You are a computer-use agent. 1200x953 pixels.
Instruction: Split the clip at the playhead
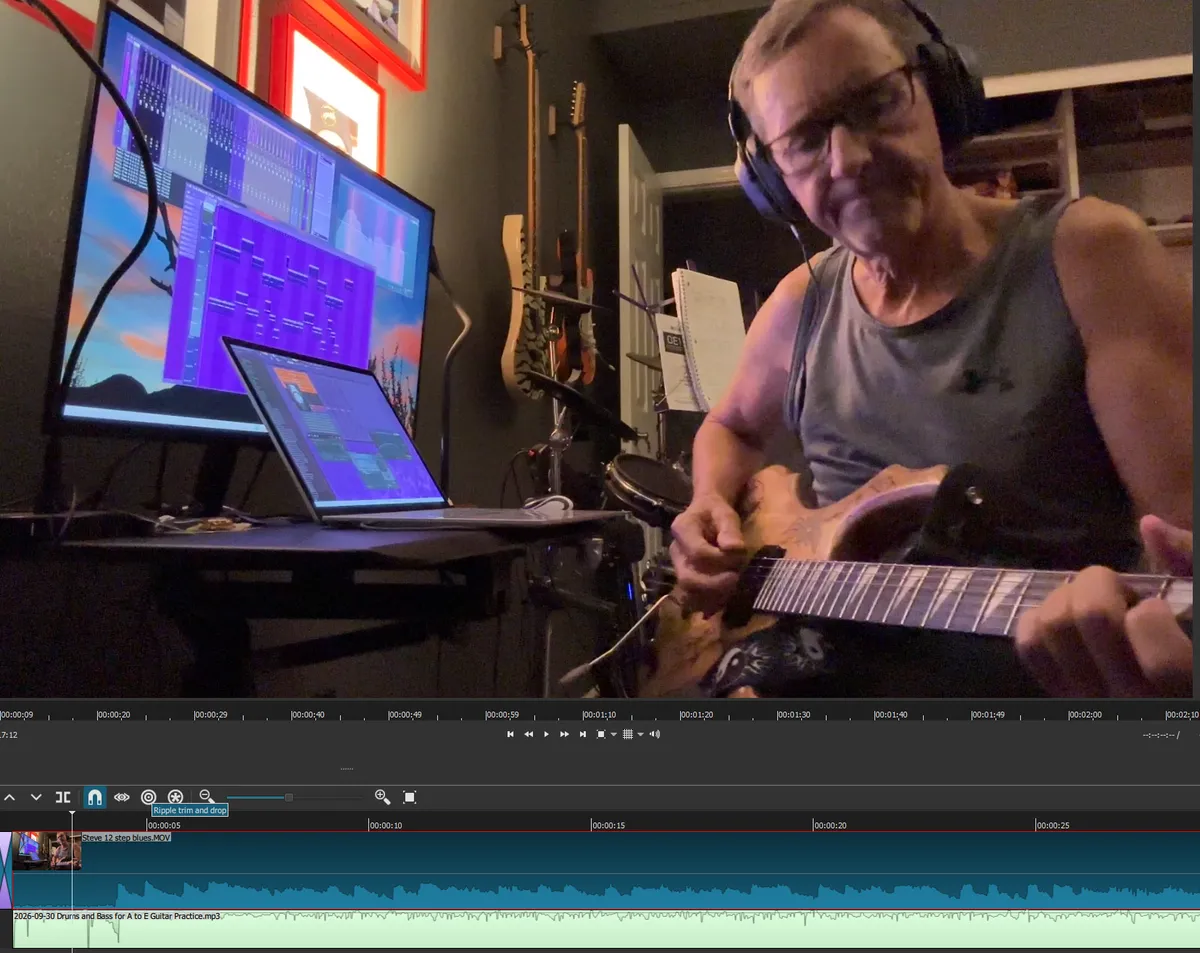[x=63, y=797]
